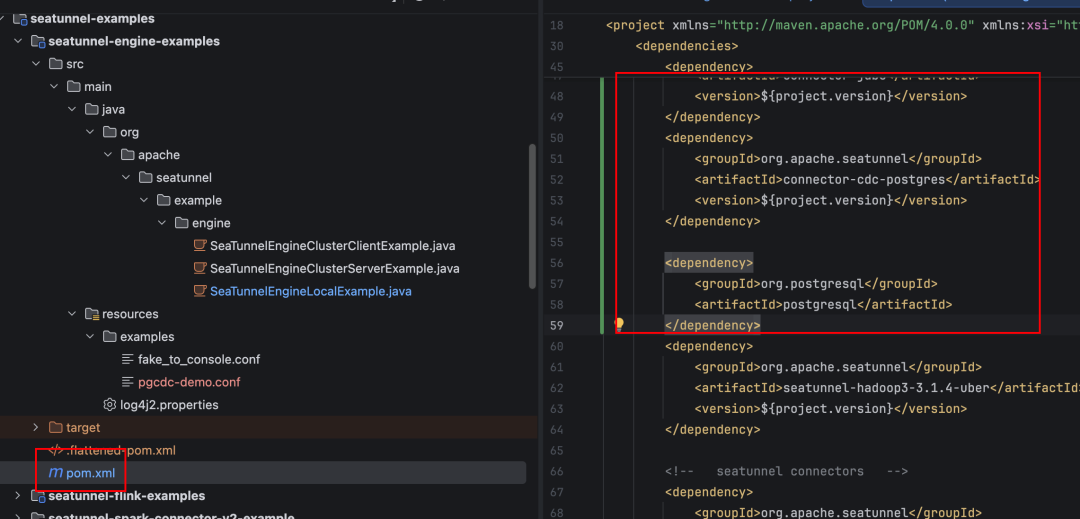Open SeaTunnelEngineClusterServerExample.java
Viewport: 1080px width, 519px height.
pyautogui.click(x=335, y=268)
